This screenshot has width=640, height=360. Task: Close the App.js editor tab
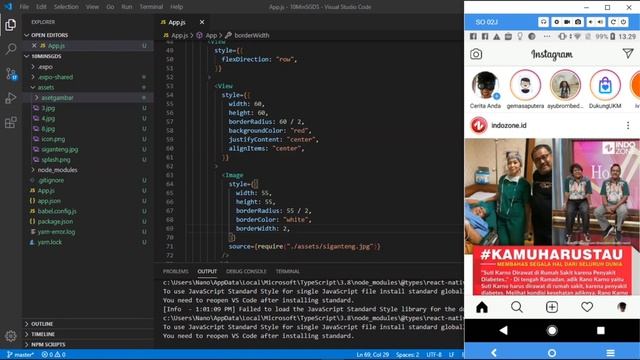pos(202,22)
